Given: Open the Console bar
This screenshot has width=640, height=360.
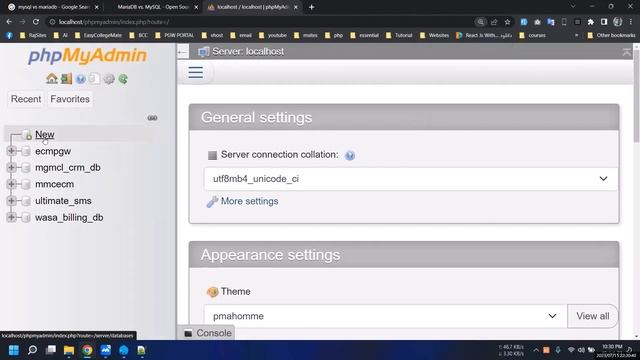Looking at the screenshot, I should tap(208, 333).
